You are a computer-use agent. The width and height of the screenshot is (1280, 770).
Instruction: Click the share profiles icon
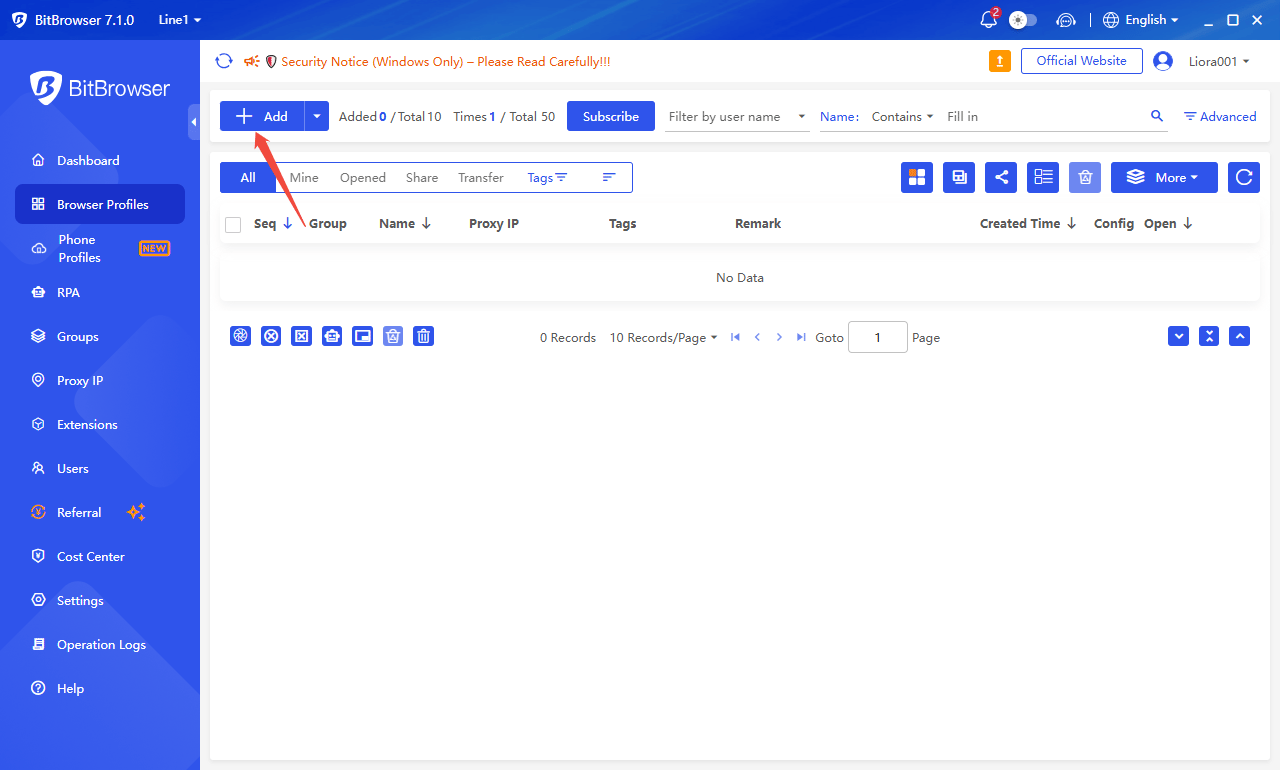tap(1001, 177)
